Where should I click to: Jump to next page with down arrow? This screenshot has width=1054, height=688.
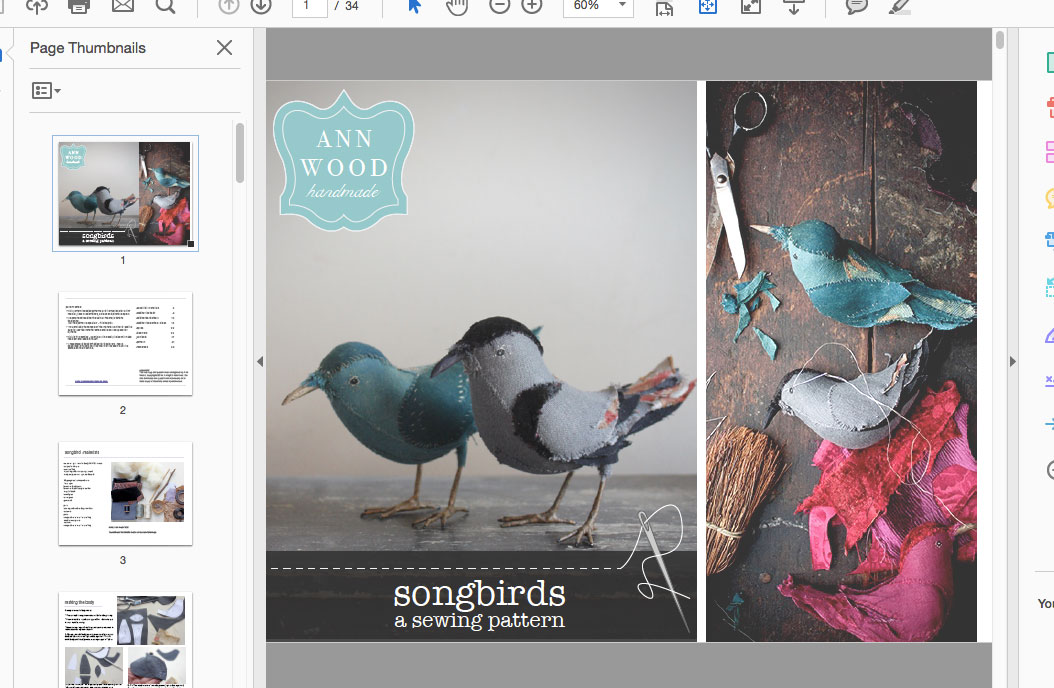tap(259, 7)
